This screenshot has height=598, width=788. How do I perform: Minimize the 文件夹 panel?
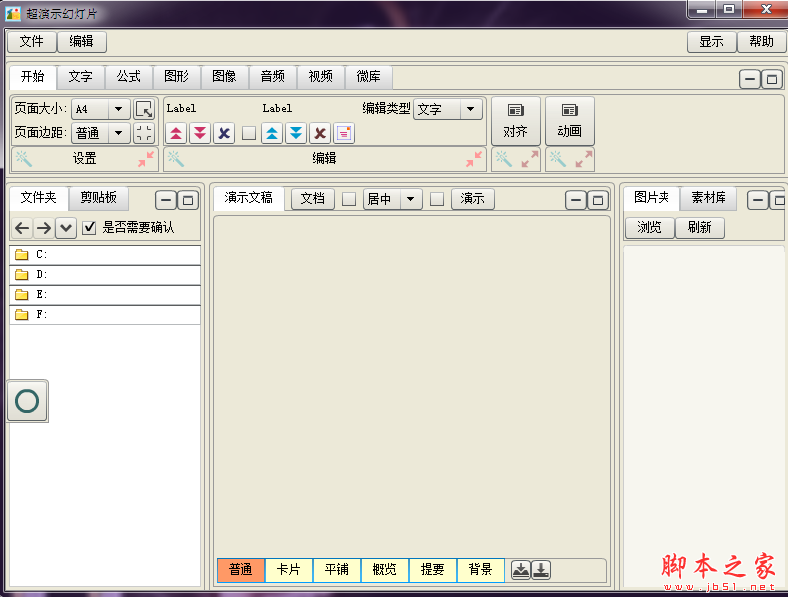pyautogui.click(x=166, y=201)
